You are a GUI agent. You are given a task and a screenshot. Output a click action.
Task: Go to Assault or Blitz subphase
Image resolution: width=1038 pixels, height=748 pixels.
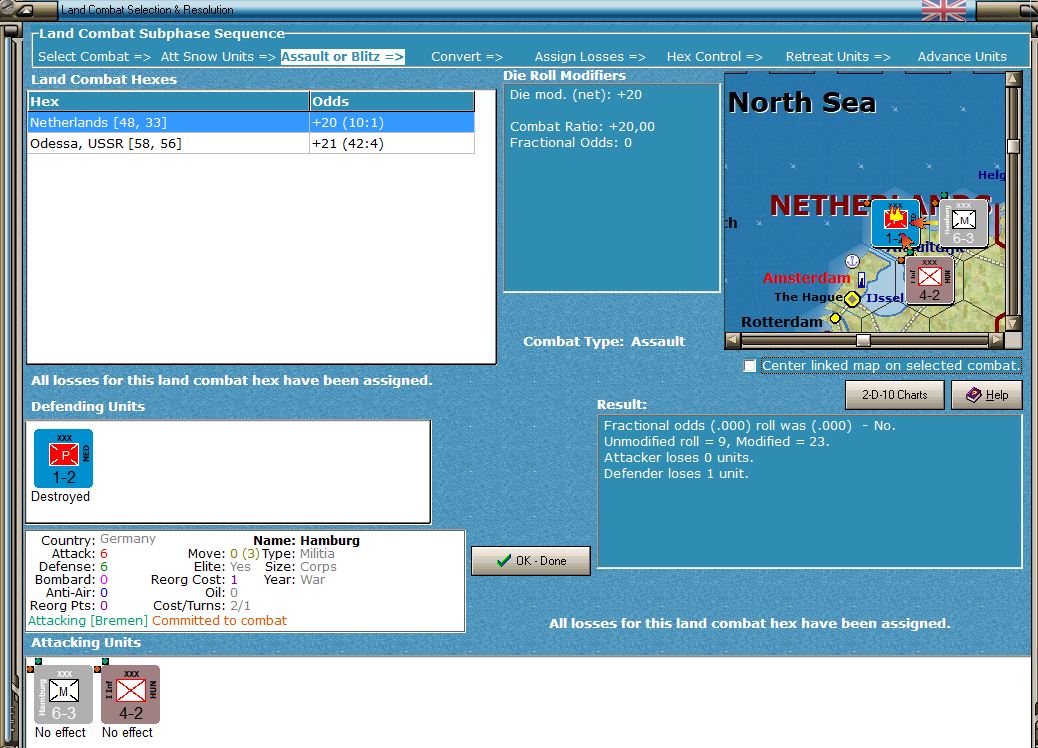click(342, 57)
